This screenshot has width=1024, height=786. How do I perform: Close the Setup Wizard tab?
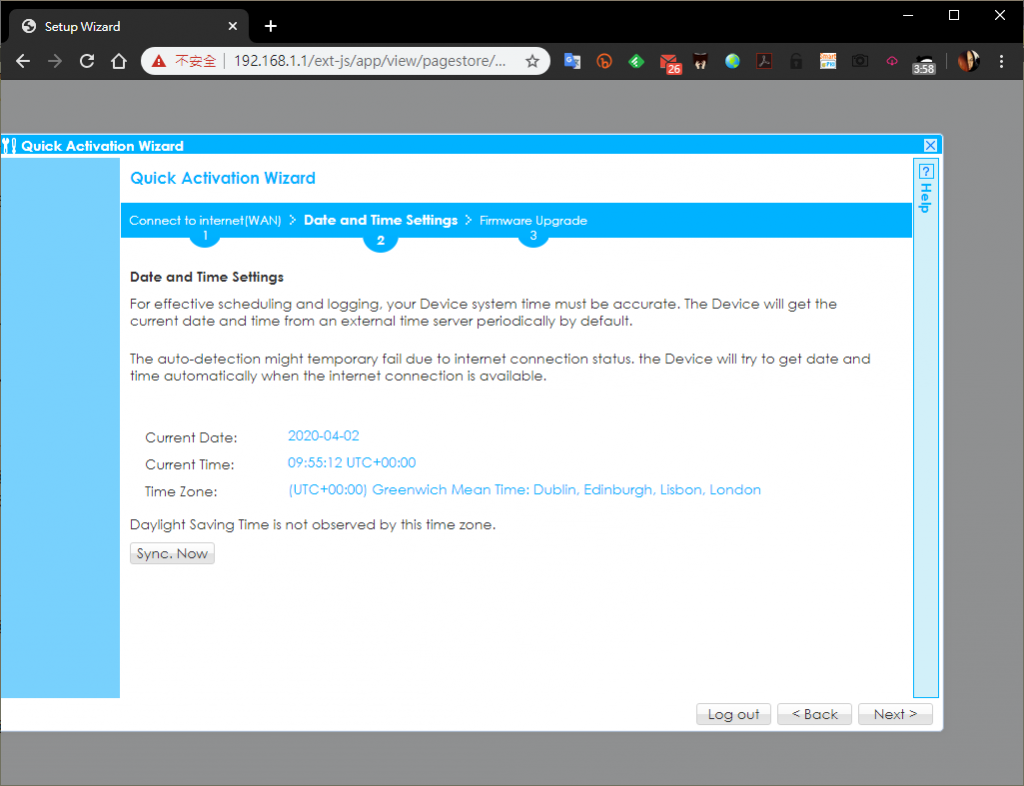click(232, 26)
